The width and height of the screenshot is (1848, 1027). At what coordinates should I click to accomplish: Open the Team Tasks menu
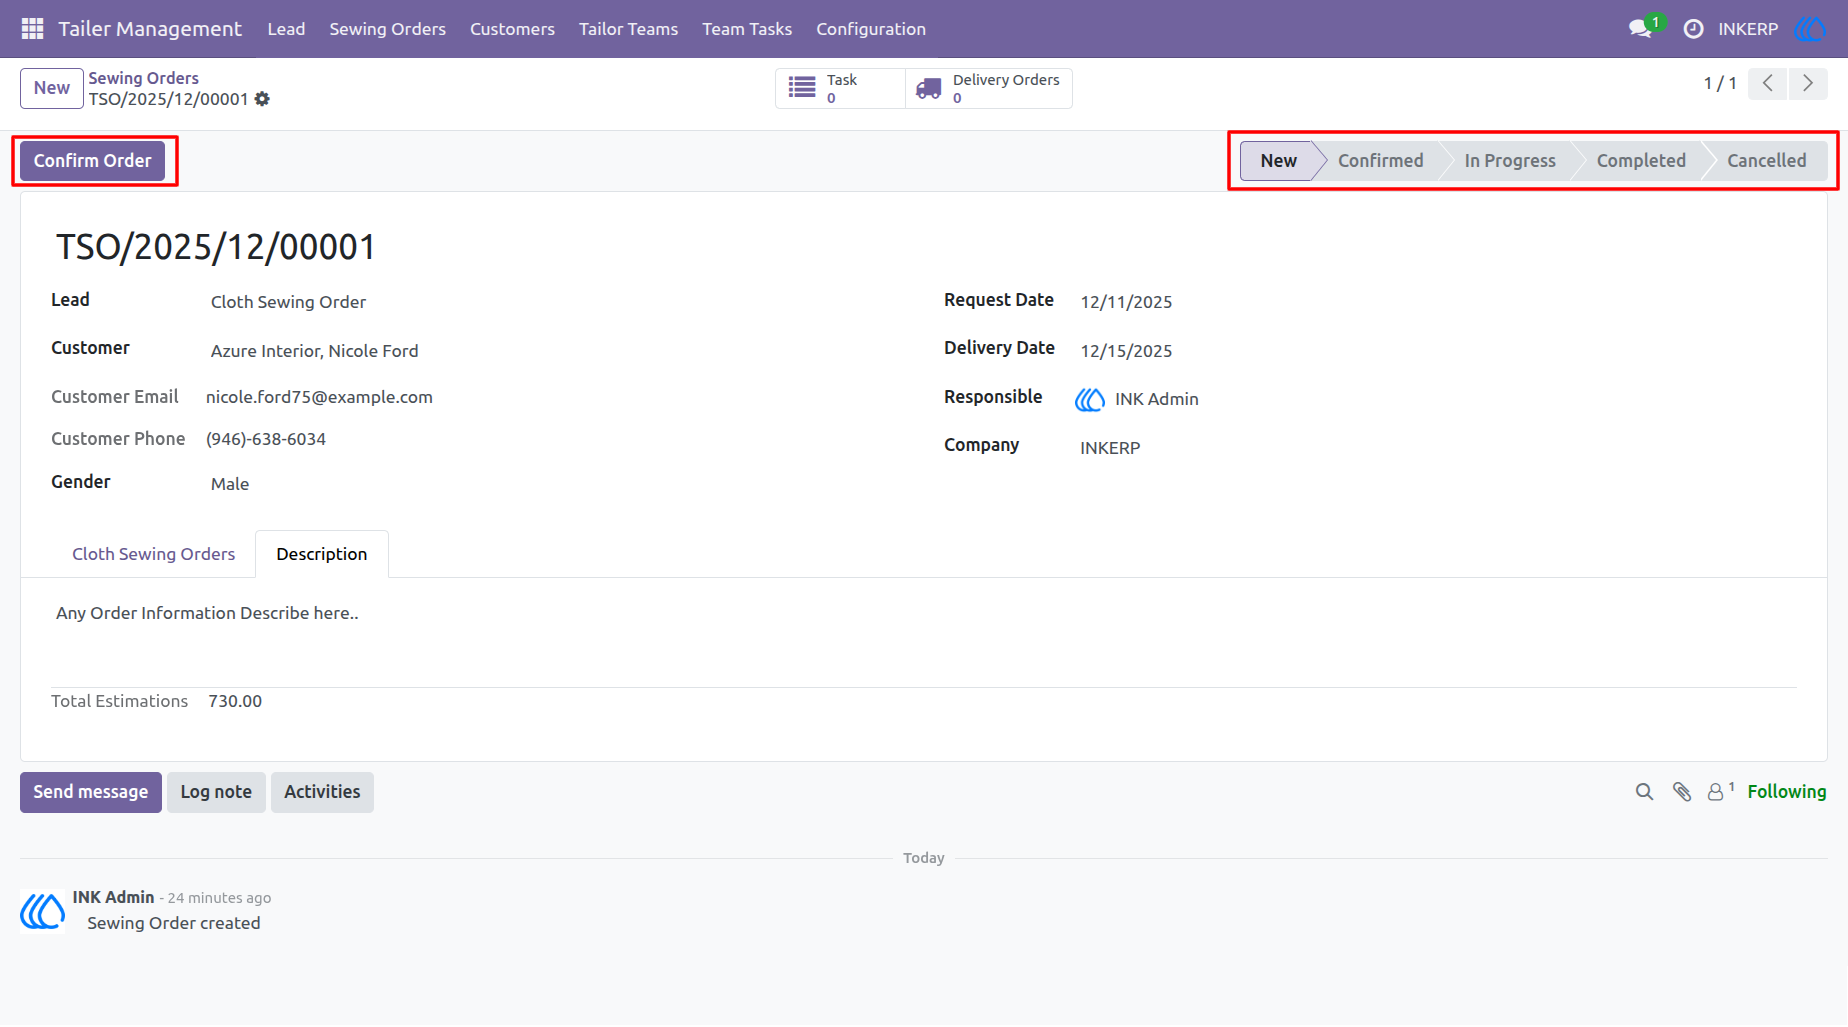(747, 29)
